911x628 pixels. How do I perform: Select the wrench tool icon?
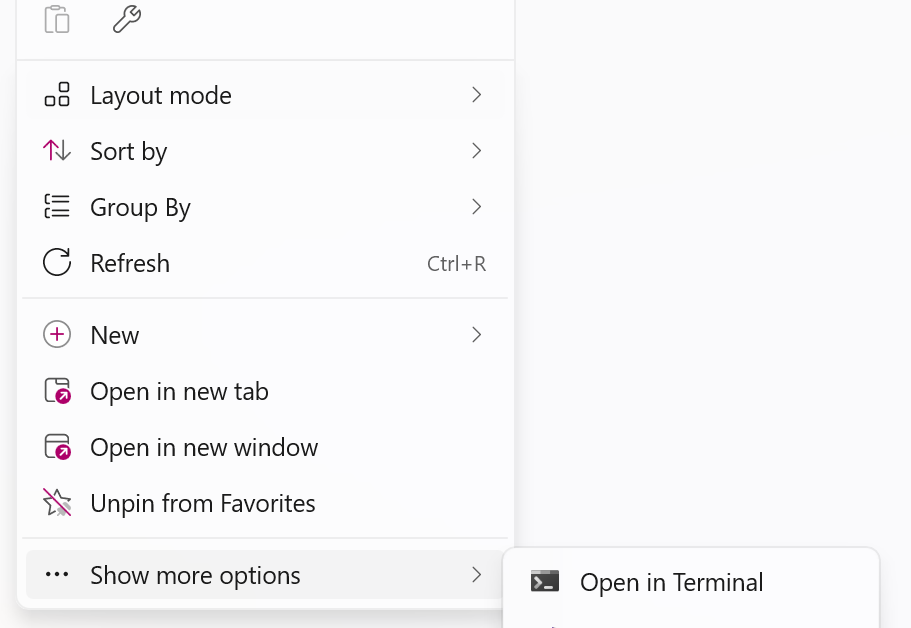126,18
